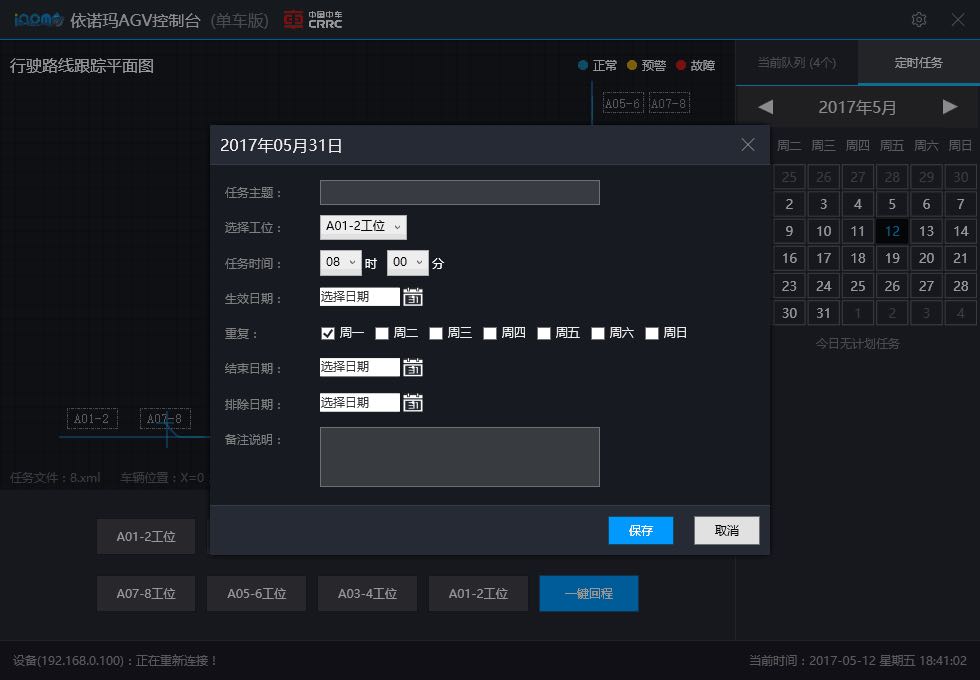Tick the 周日 repeat checkbox
980x680 pixels.
pos(652,333)
